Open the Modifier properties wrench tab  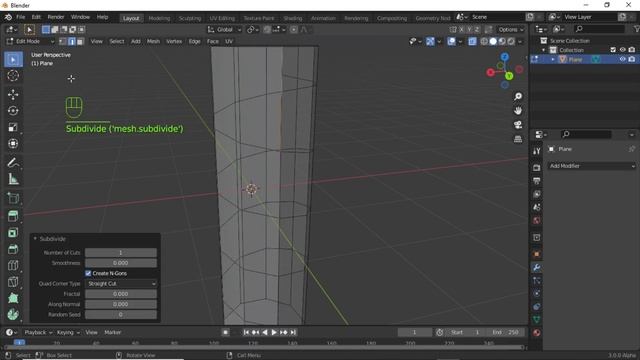[x=537, y=267]
